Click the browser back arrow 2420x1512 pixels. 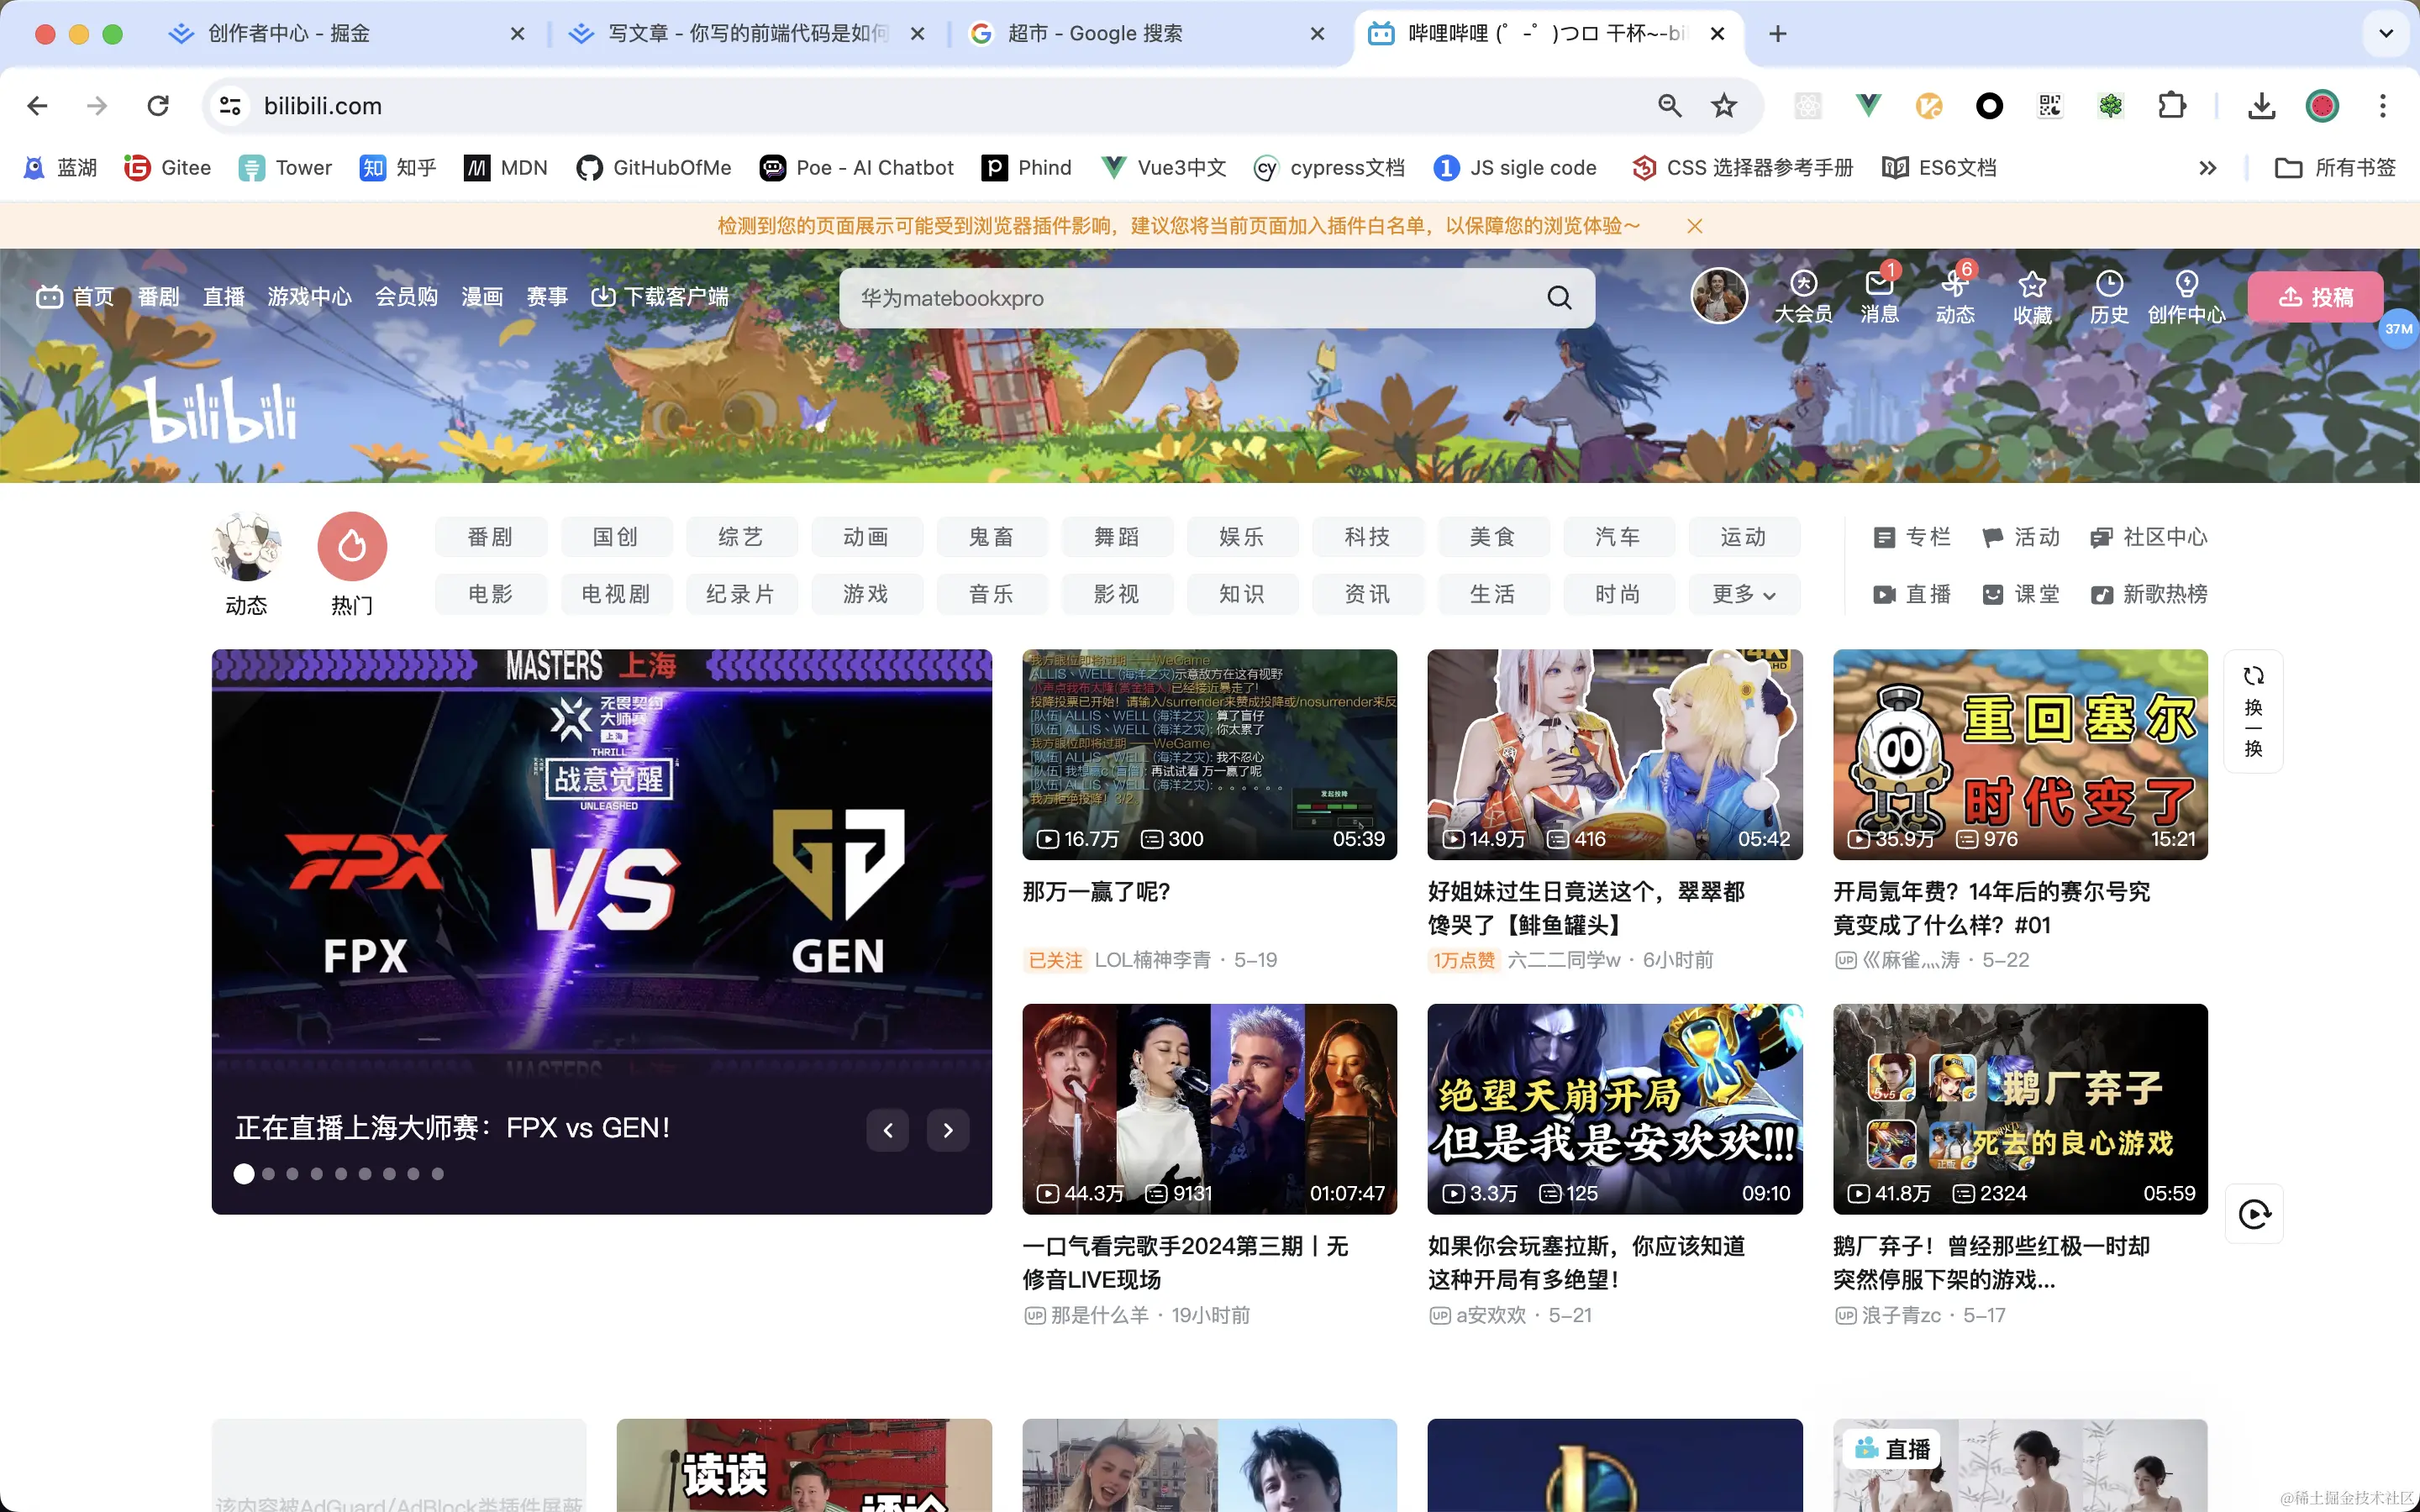38,106
